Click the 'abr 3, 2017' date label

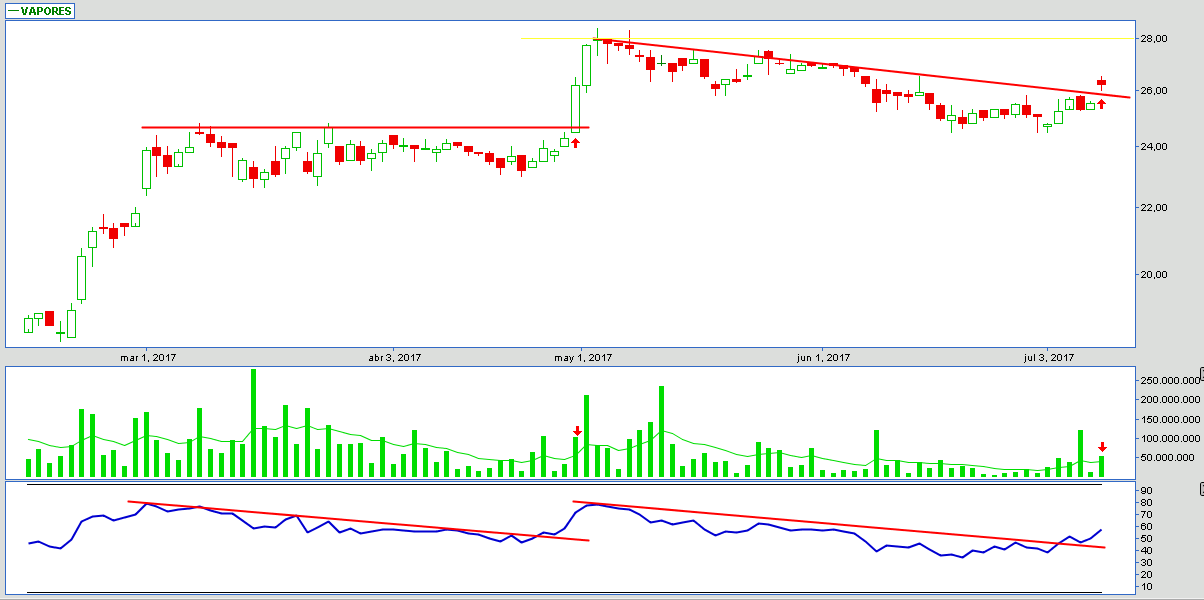click(x=396, y=357)
